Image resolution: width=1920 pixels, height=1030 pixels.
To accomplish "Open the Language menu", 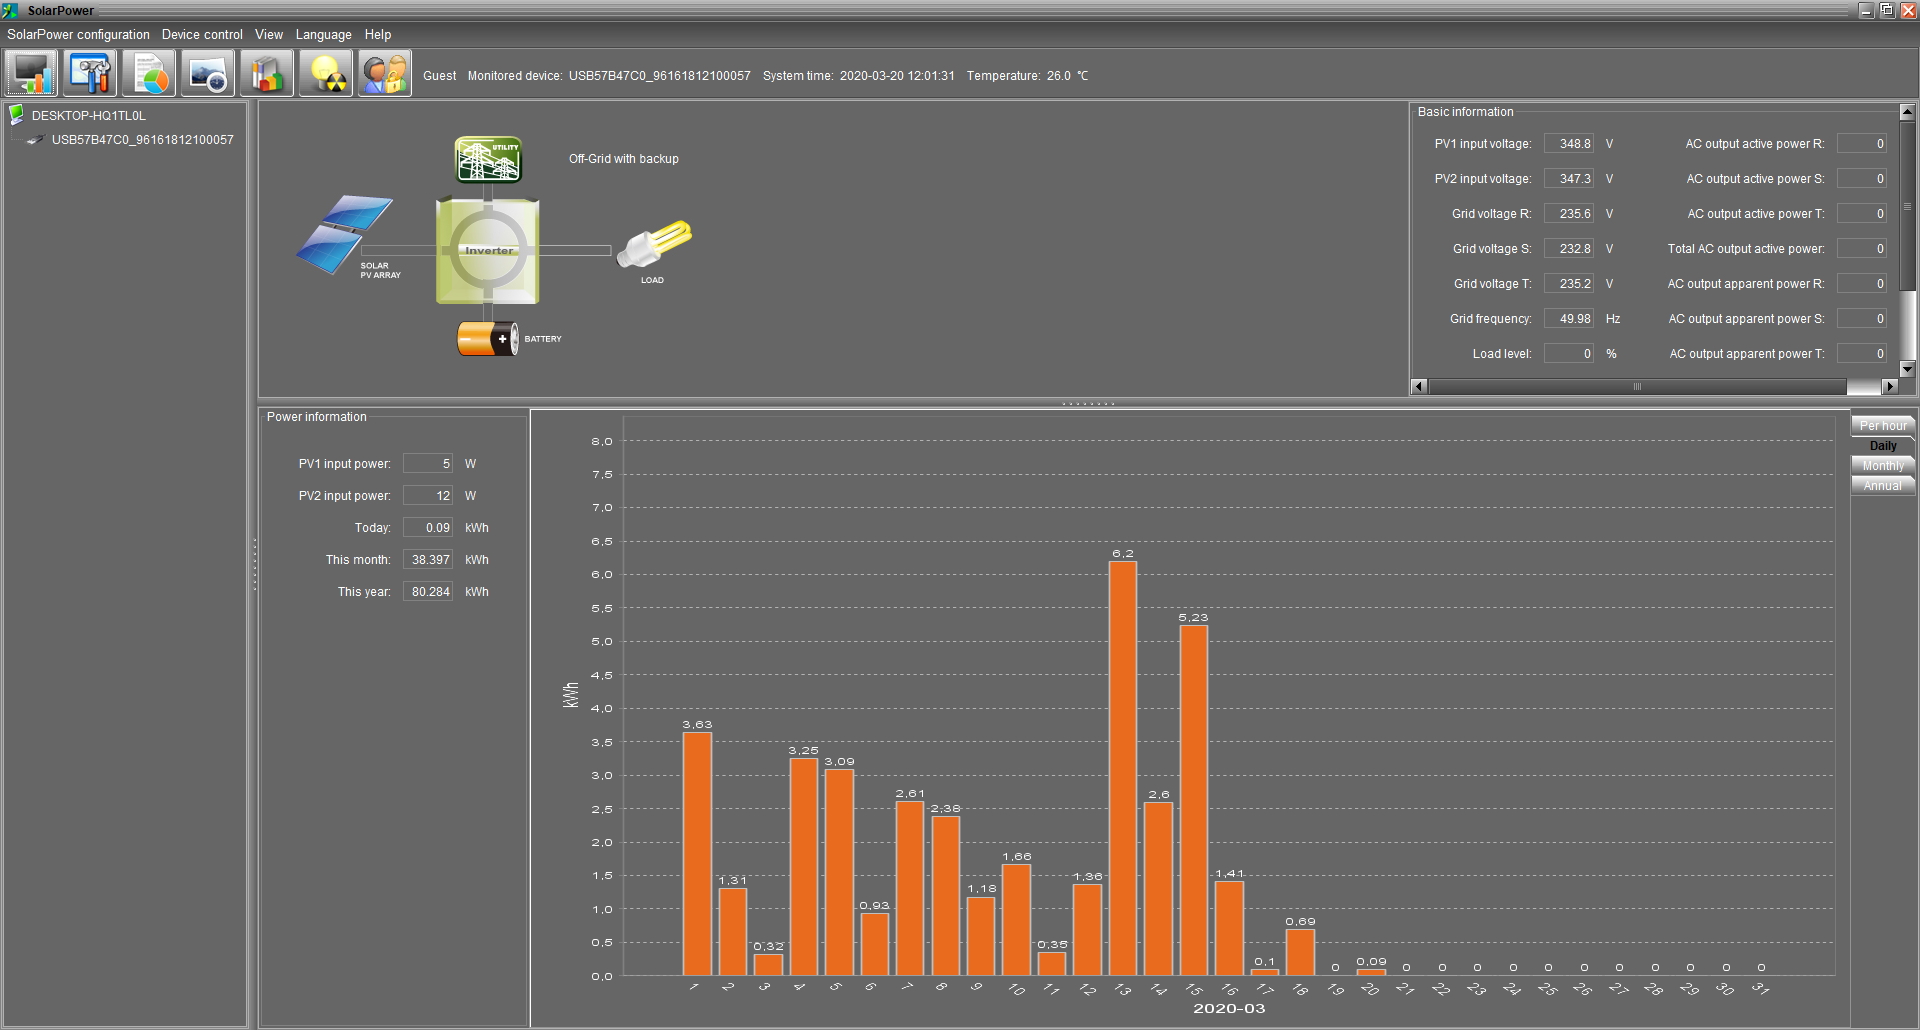I will 323,34.
